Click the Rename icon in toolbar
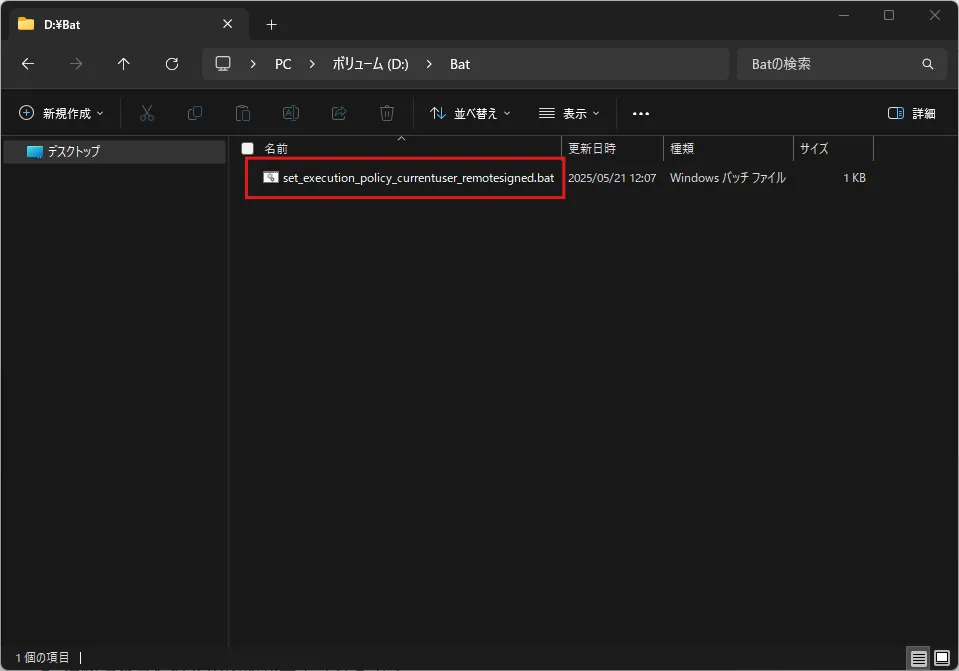 tap(291, 113)
